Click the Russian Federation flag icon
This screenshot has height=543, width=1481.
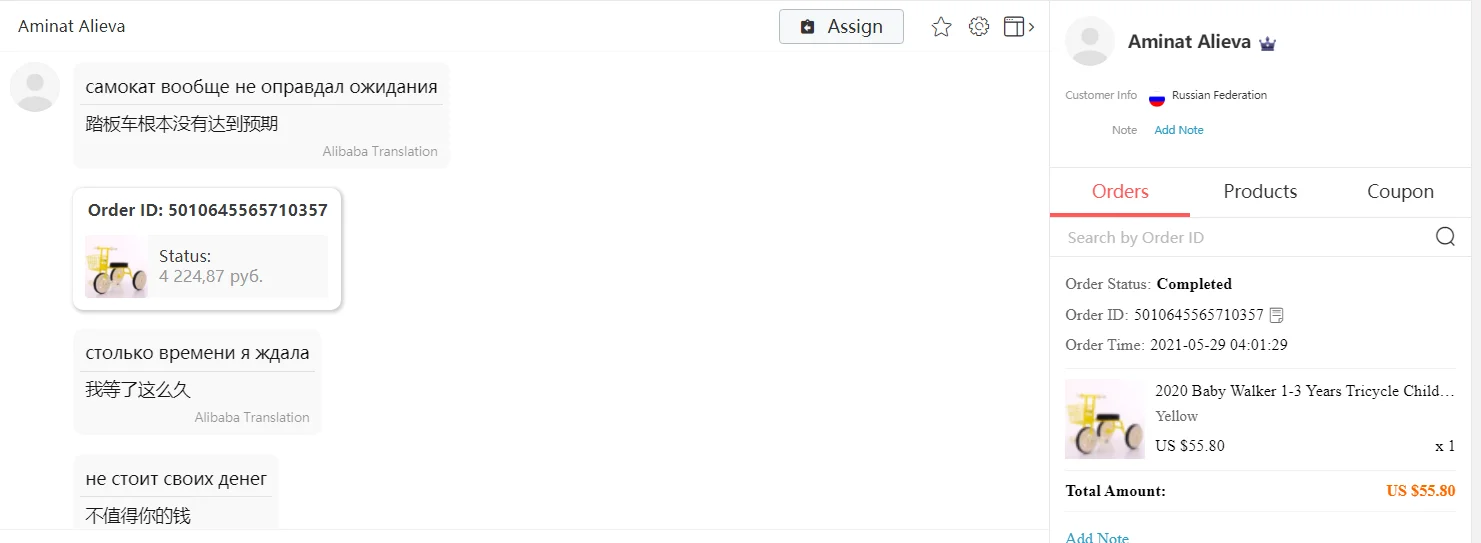(x=1157, y=97)
